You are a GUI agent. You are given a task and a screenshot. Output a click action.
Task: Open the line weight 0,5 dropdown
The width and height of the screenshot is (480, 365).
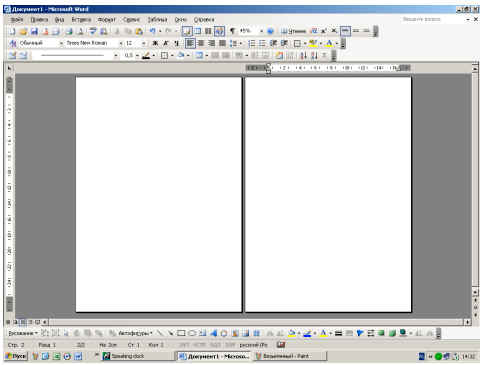(137, 55)
